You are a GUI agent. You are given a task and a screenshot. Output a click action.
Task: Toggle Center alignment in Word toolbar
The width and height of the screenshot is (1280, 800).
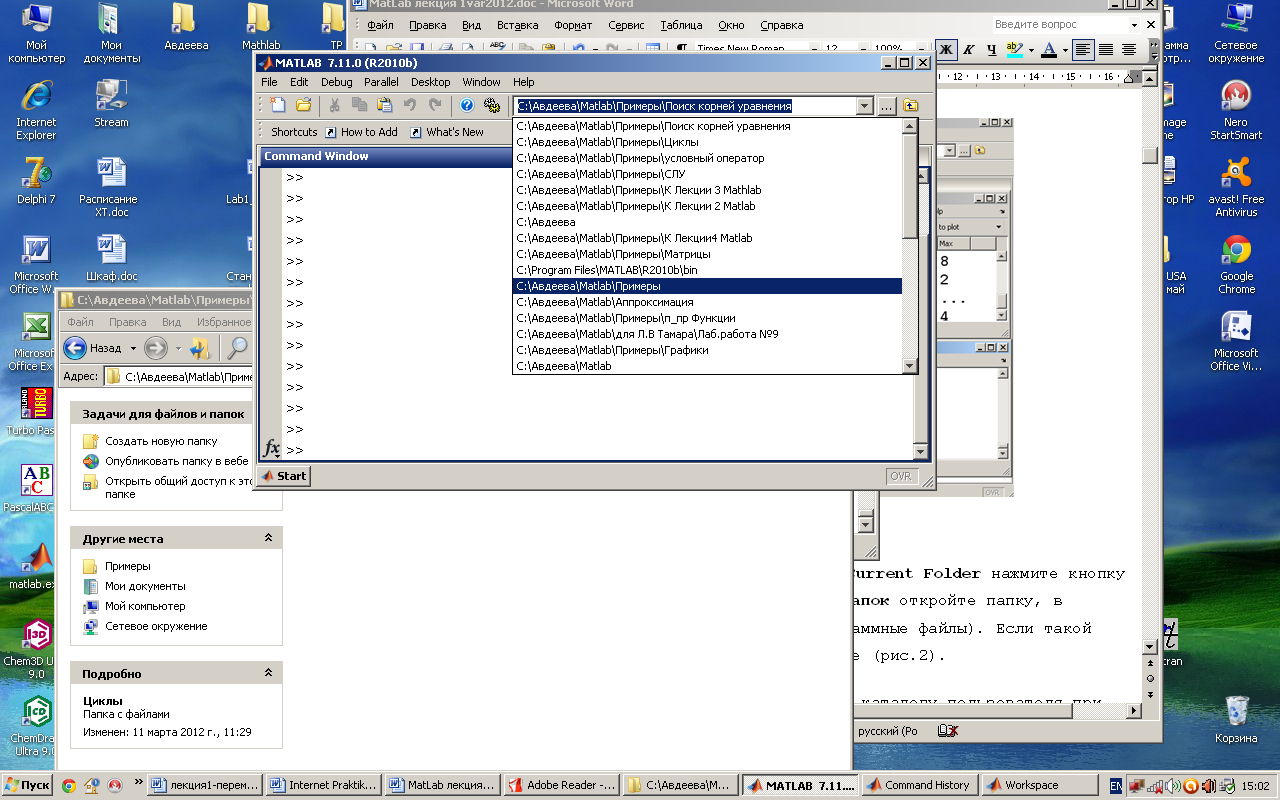point(1106,49)
